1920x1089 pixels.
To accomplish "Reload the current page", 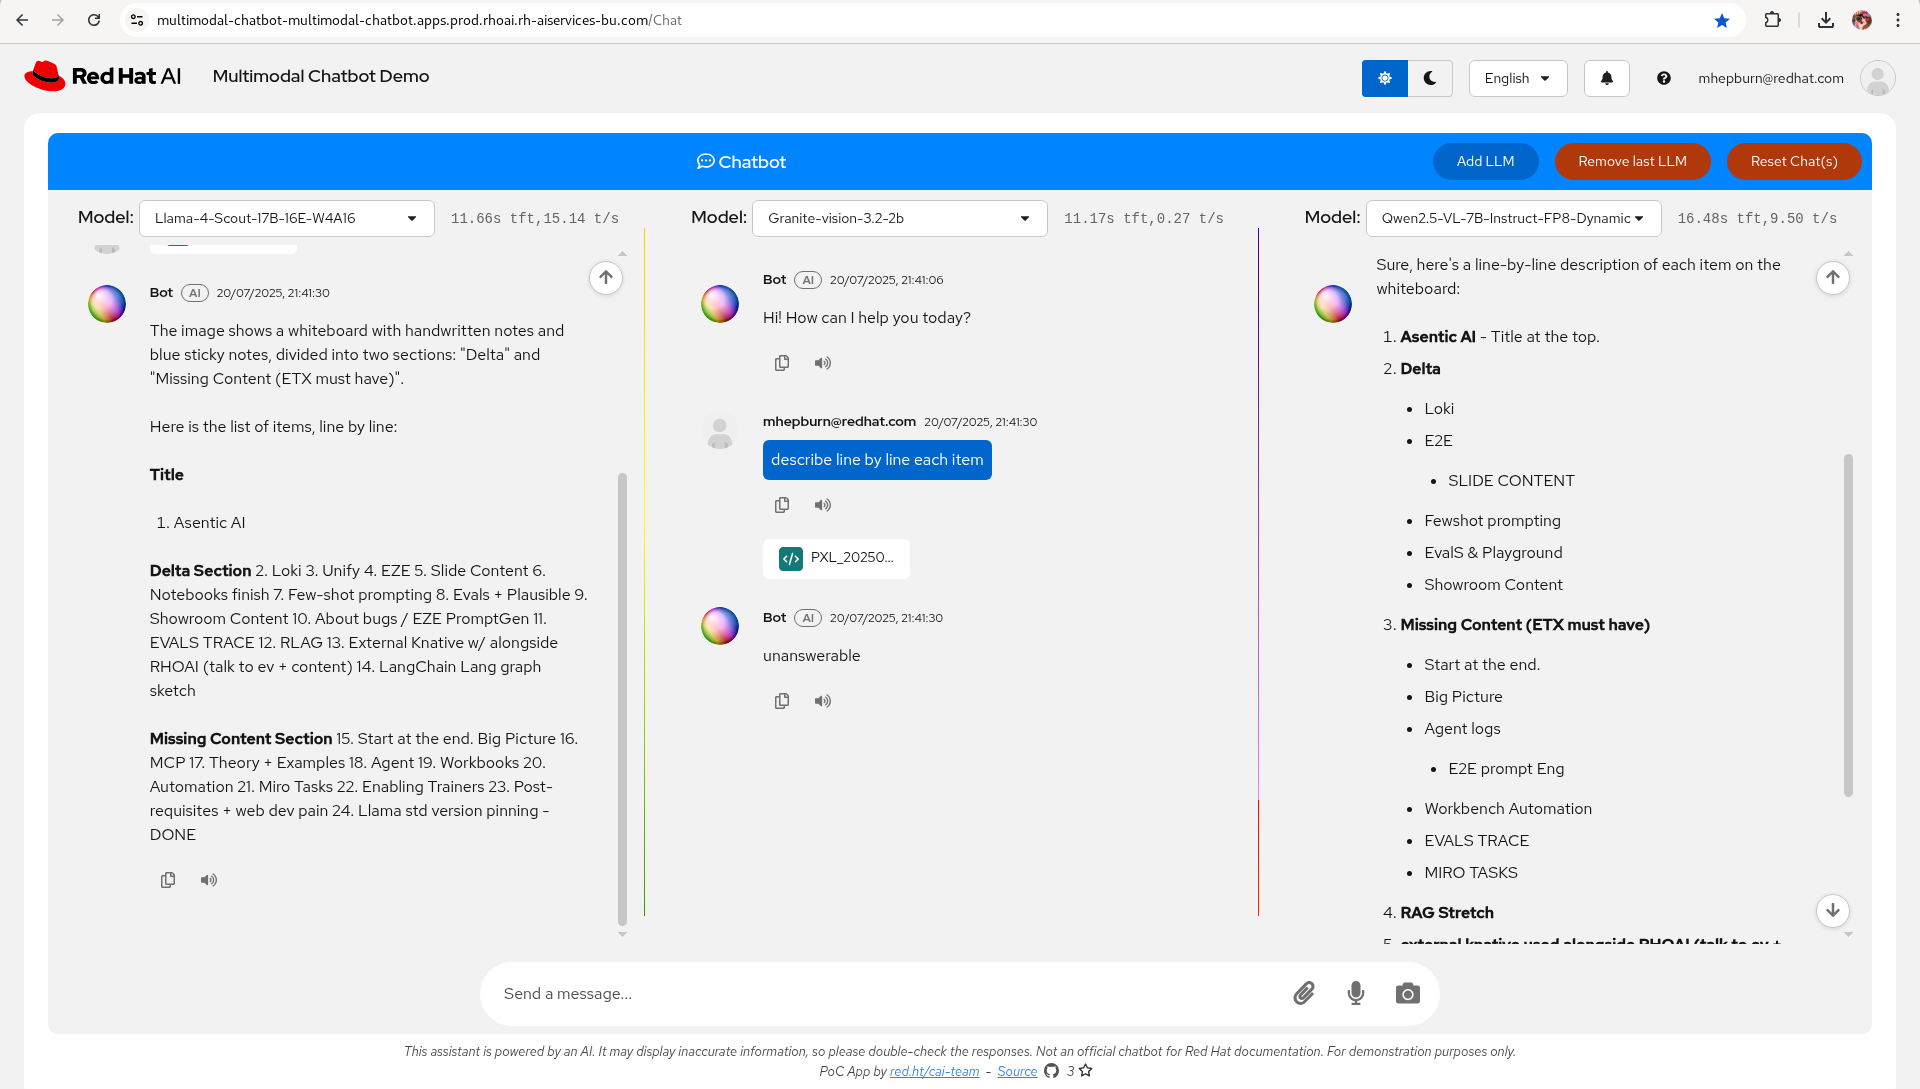I will tap(94, 20).
